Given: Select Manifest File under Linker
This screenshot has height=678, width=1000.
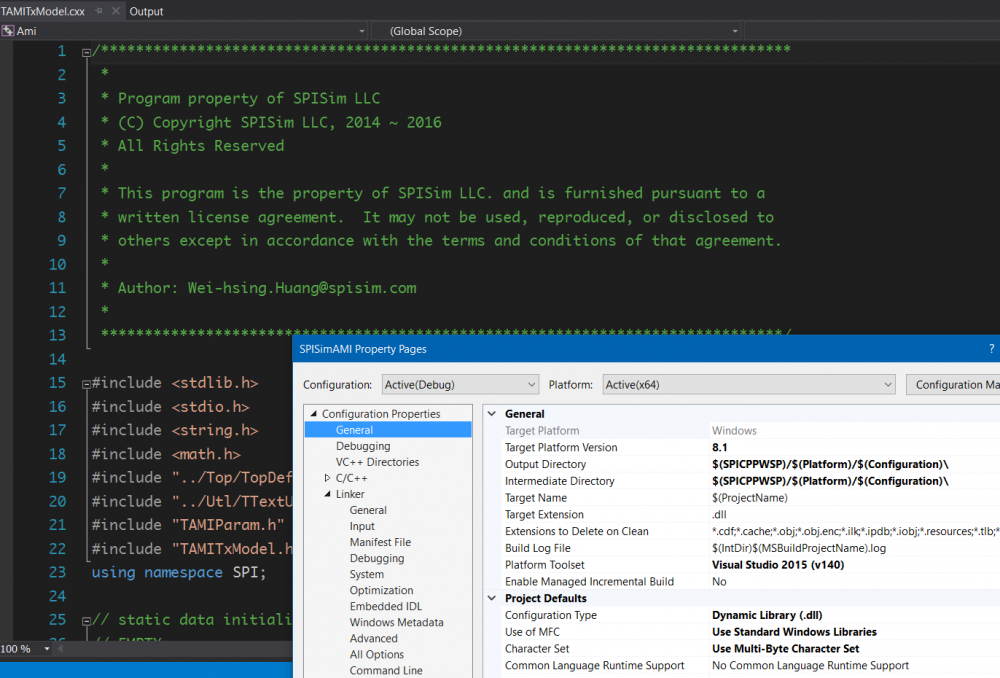Looking at the screenshot, I should tap(380, 542).
